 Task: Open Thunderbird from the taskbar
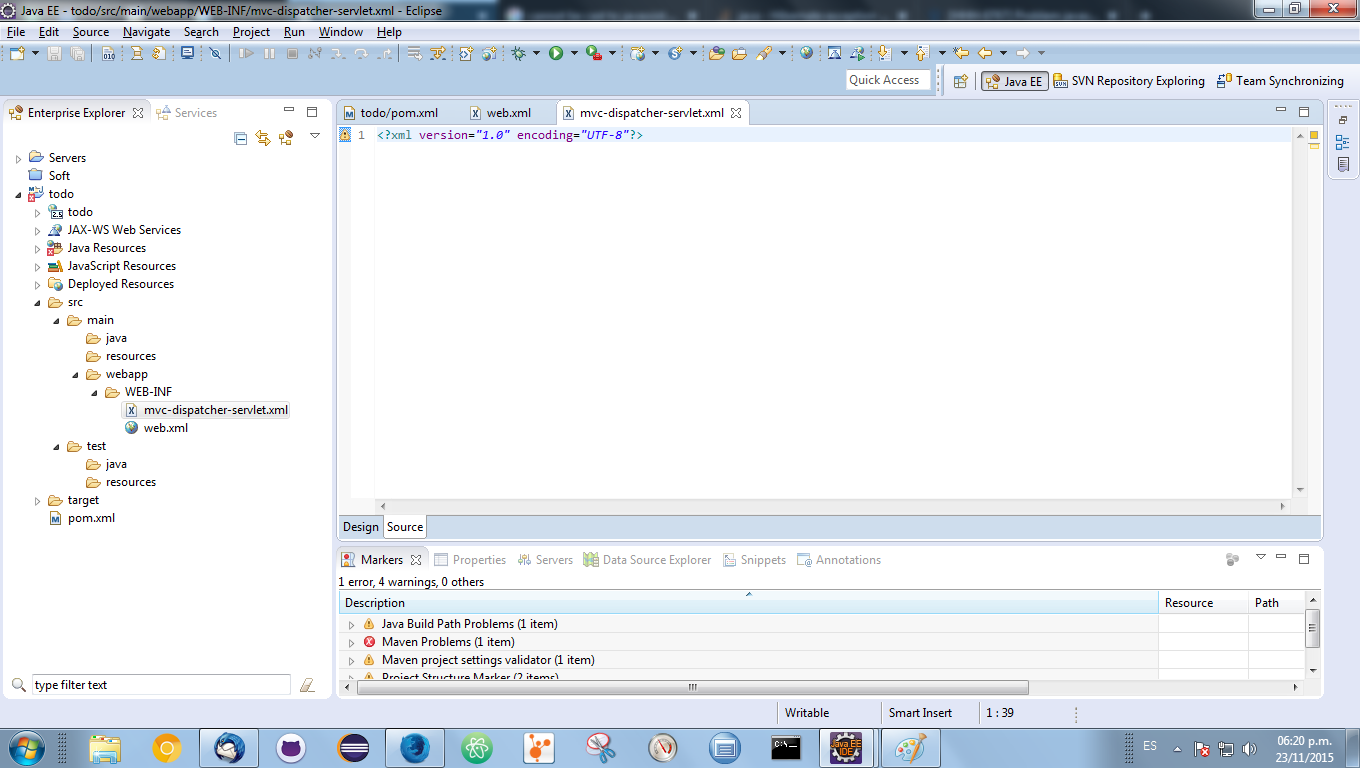click(x=229, y=747)
